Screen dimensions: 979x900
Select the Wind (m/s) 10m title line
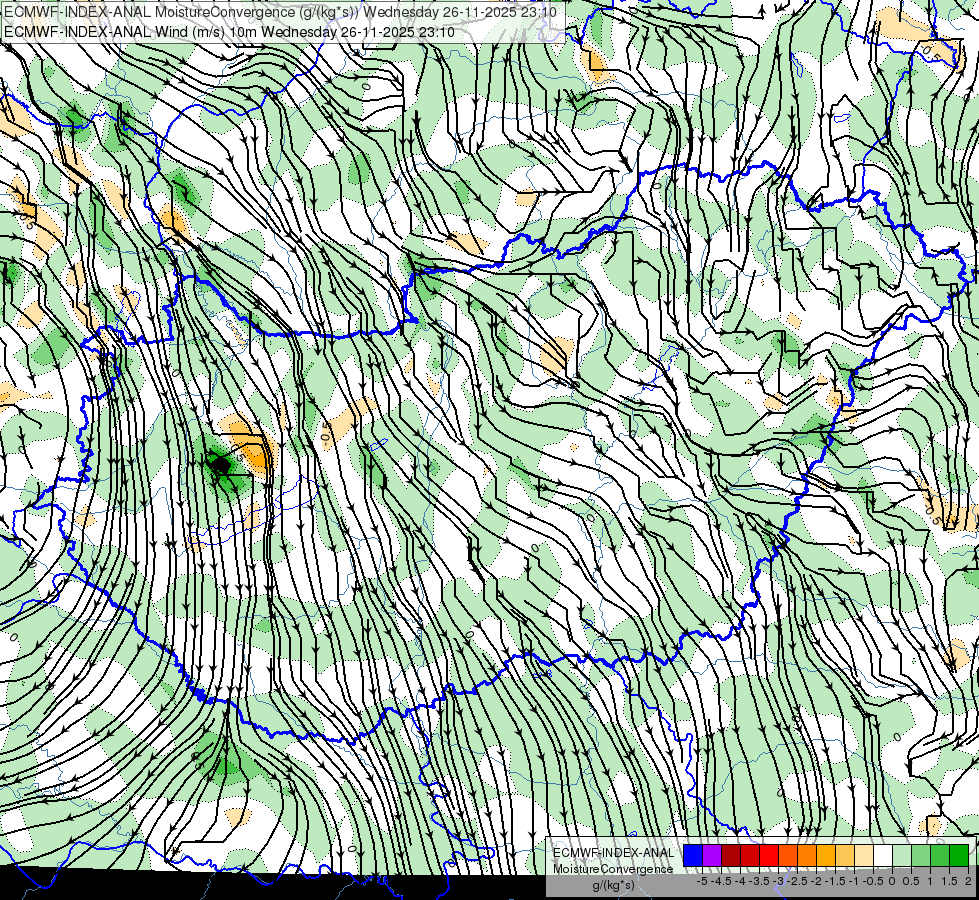click(229, 32)
